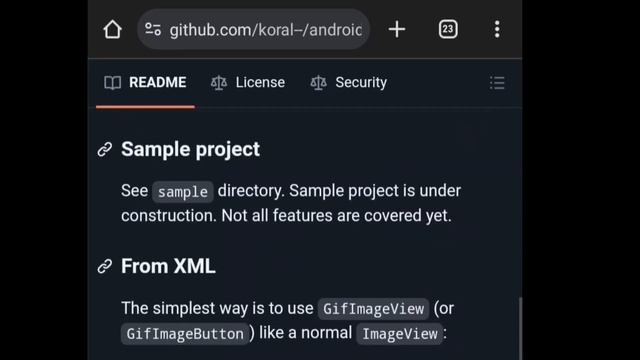This screenshot has width=640, height=360.
Task: Copy anchor link for From XML heading
Action: tap(105, 267)
